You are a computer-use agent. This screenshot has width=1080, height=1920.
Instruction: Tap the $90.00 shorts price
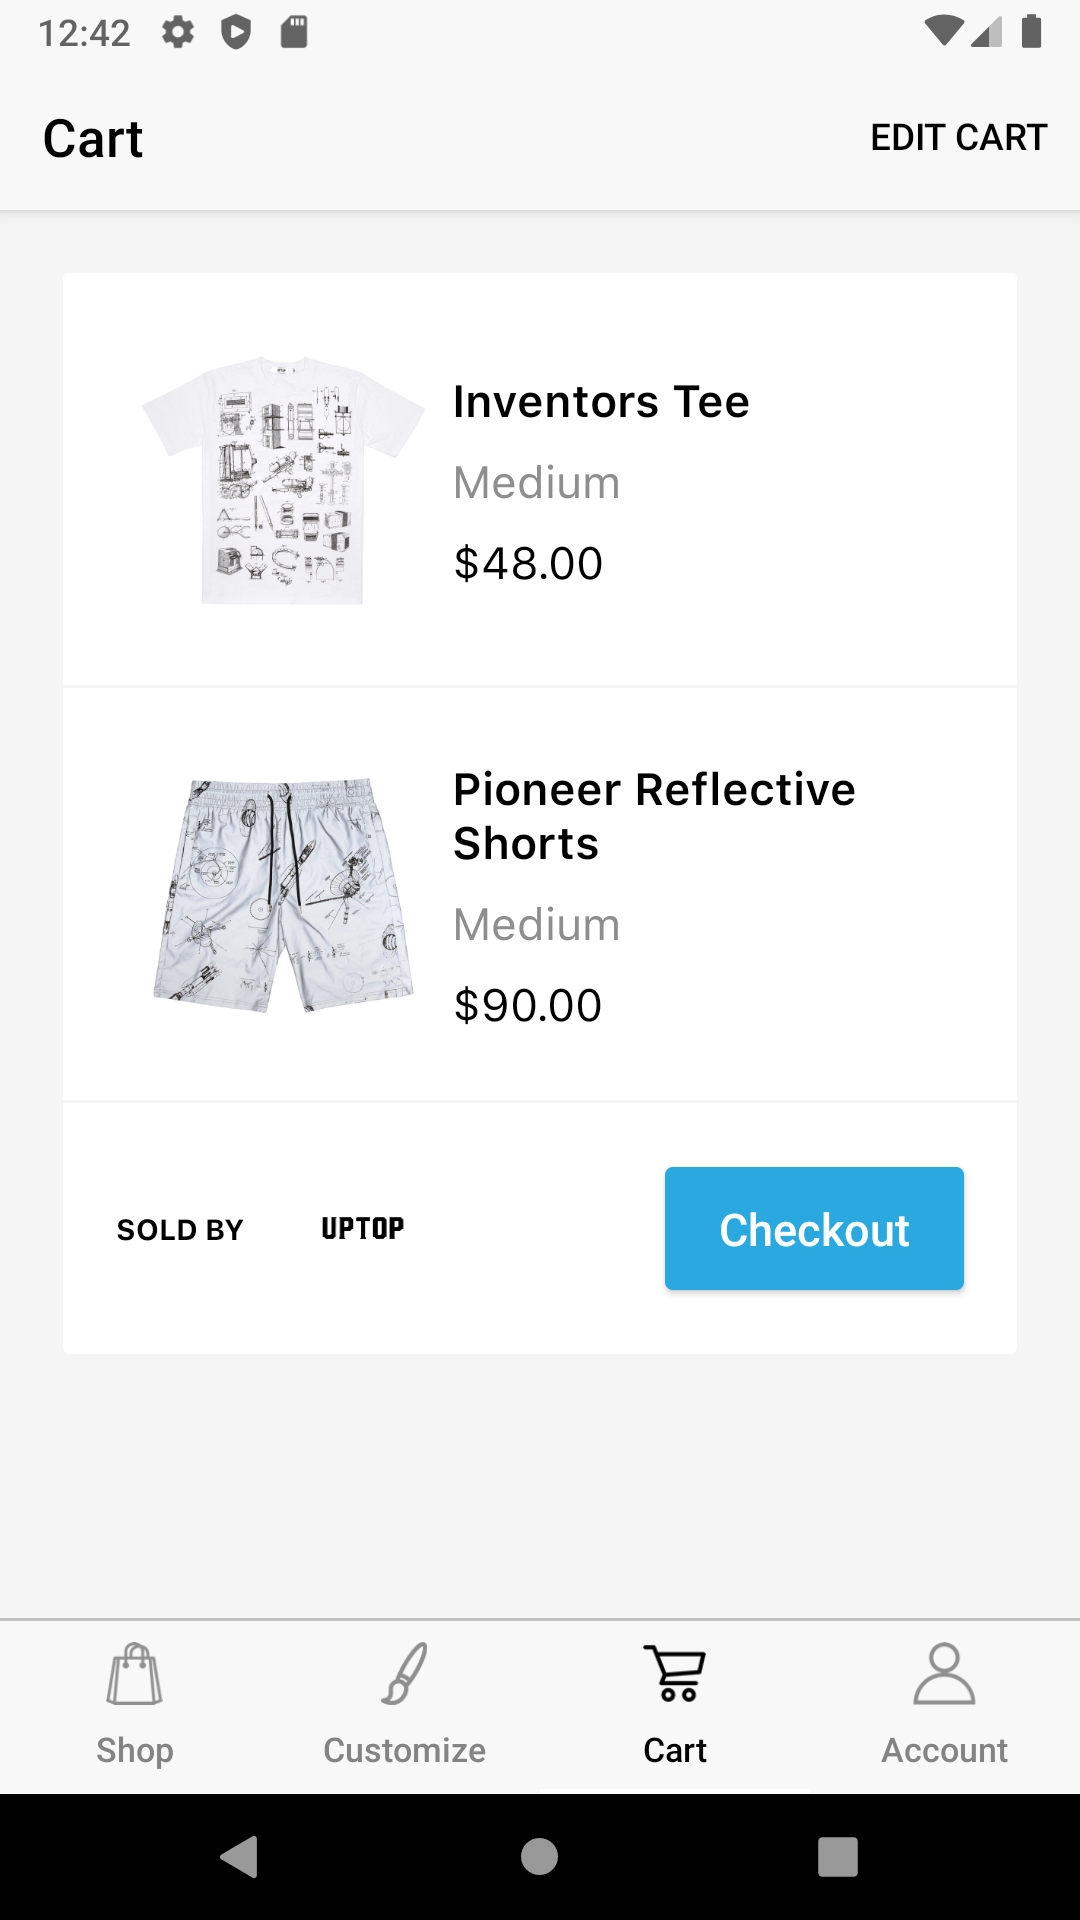pos(528,1005)
